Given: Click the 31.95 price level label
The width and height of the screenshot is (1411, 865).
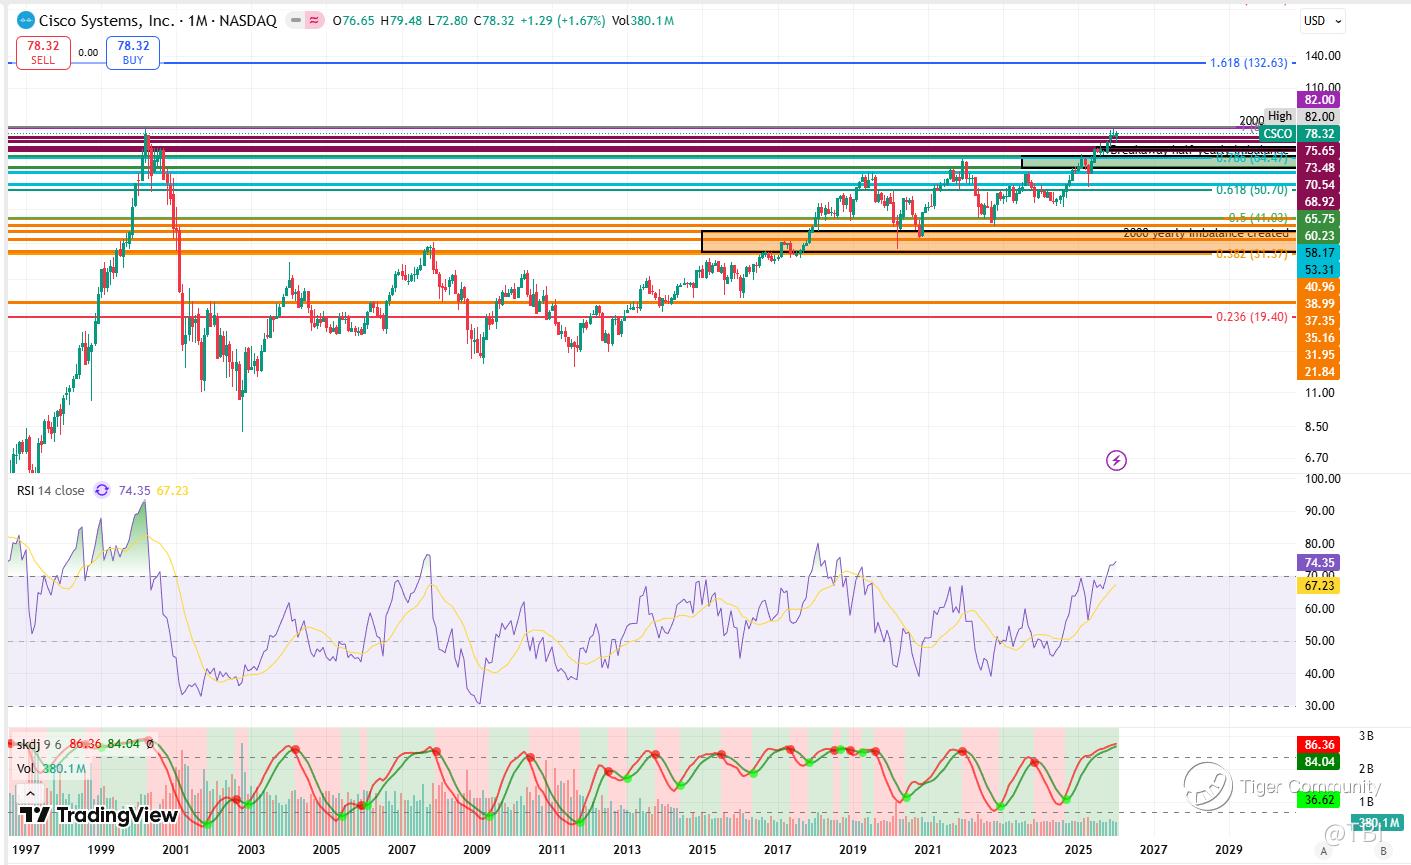Looking at the screenshot, I should click(x=1316, y=355).
